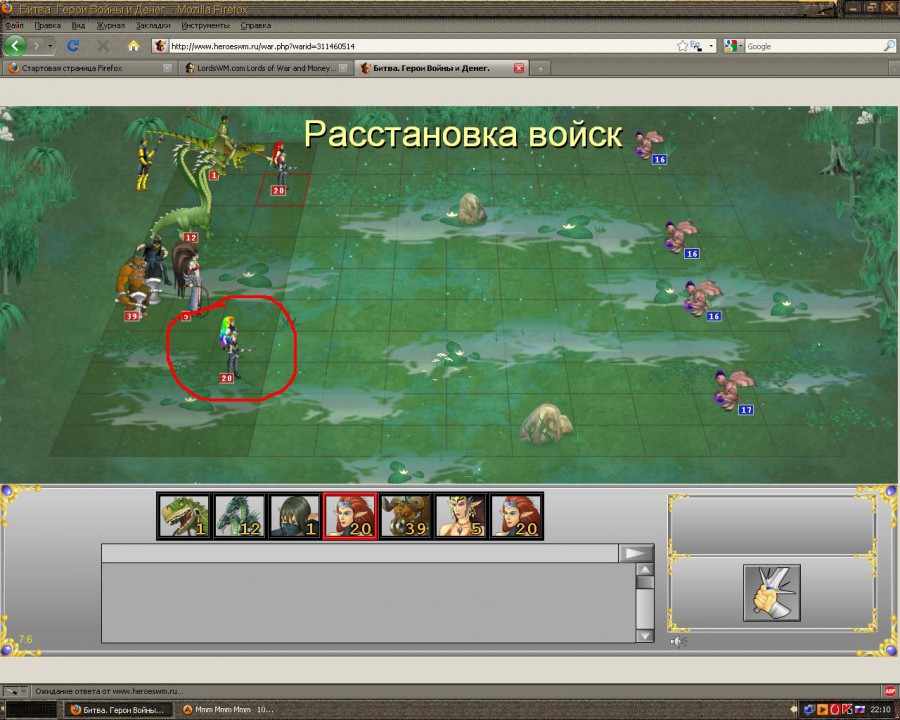Screen dimensions: 900x720
Task: Click into the chat message input field
Action: click(360, 553)
